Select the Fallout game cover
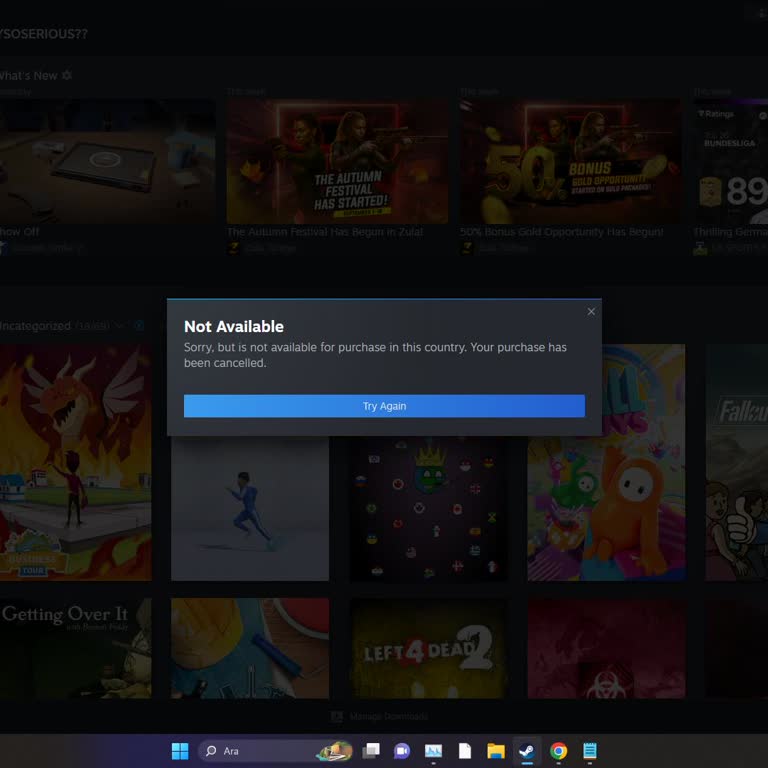 pos(737,462)
